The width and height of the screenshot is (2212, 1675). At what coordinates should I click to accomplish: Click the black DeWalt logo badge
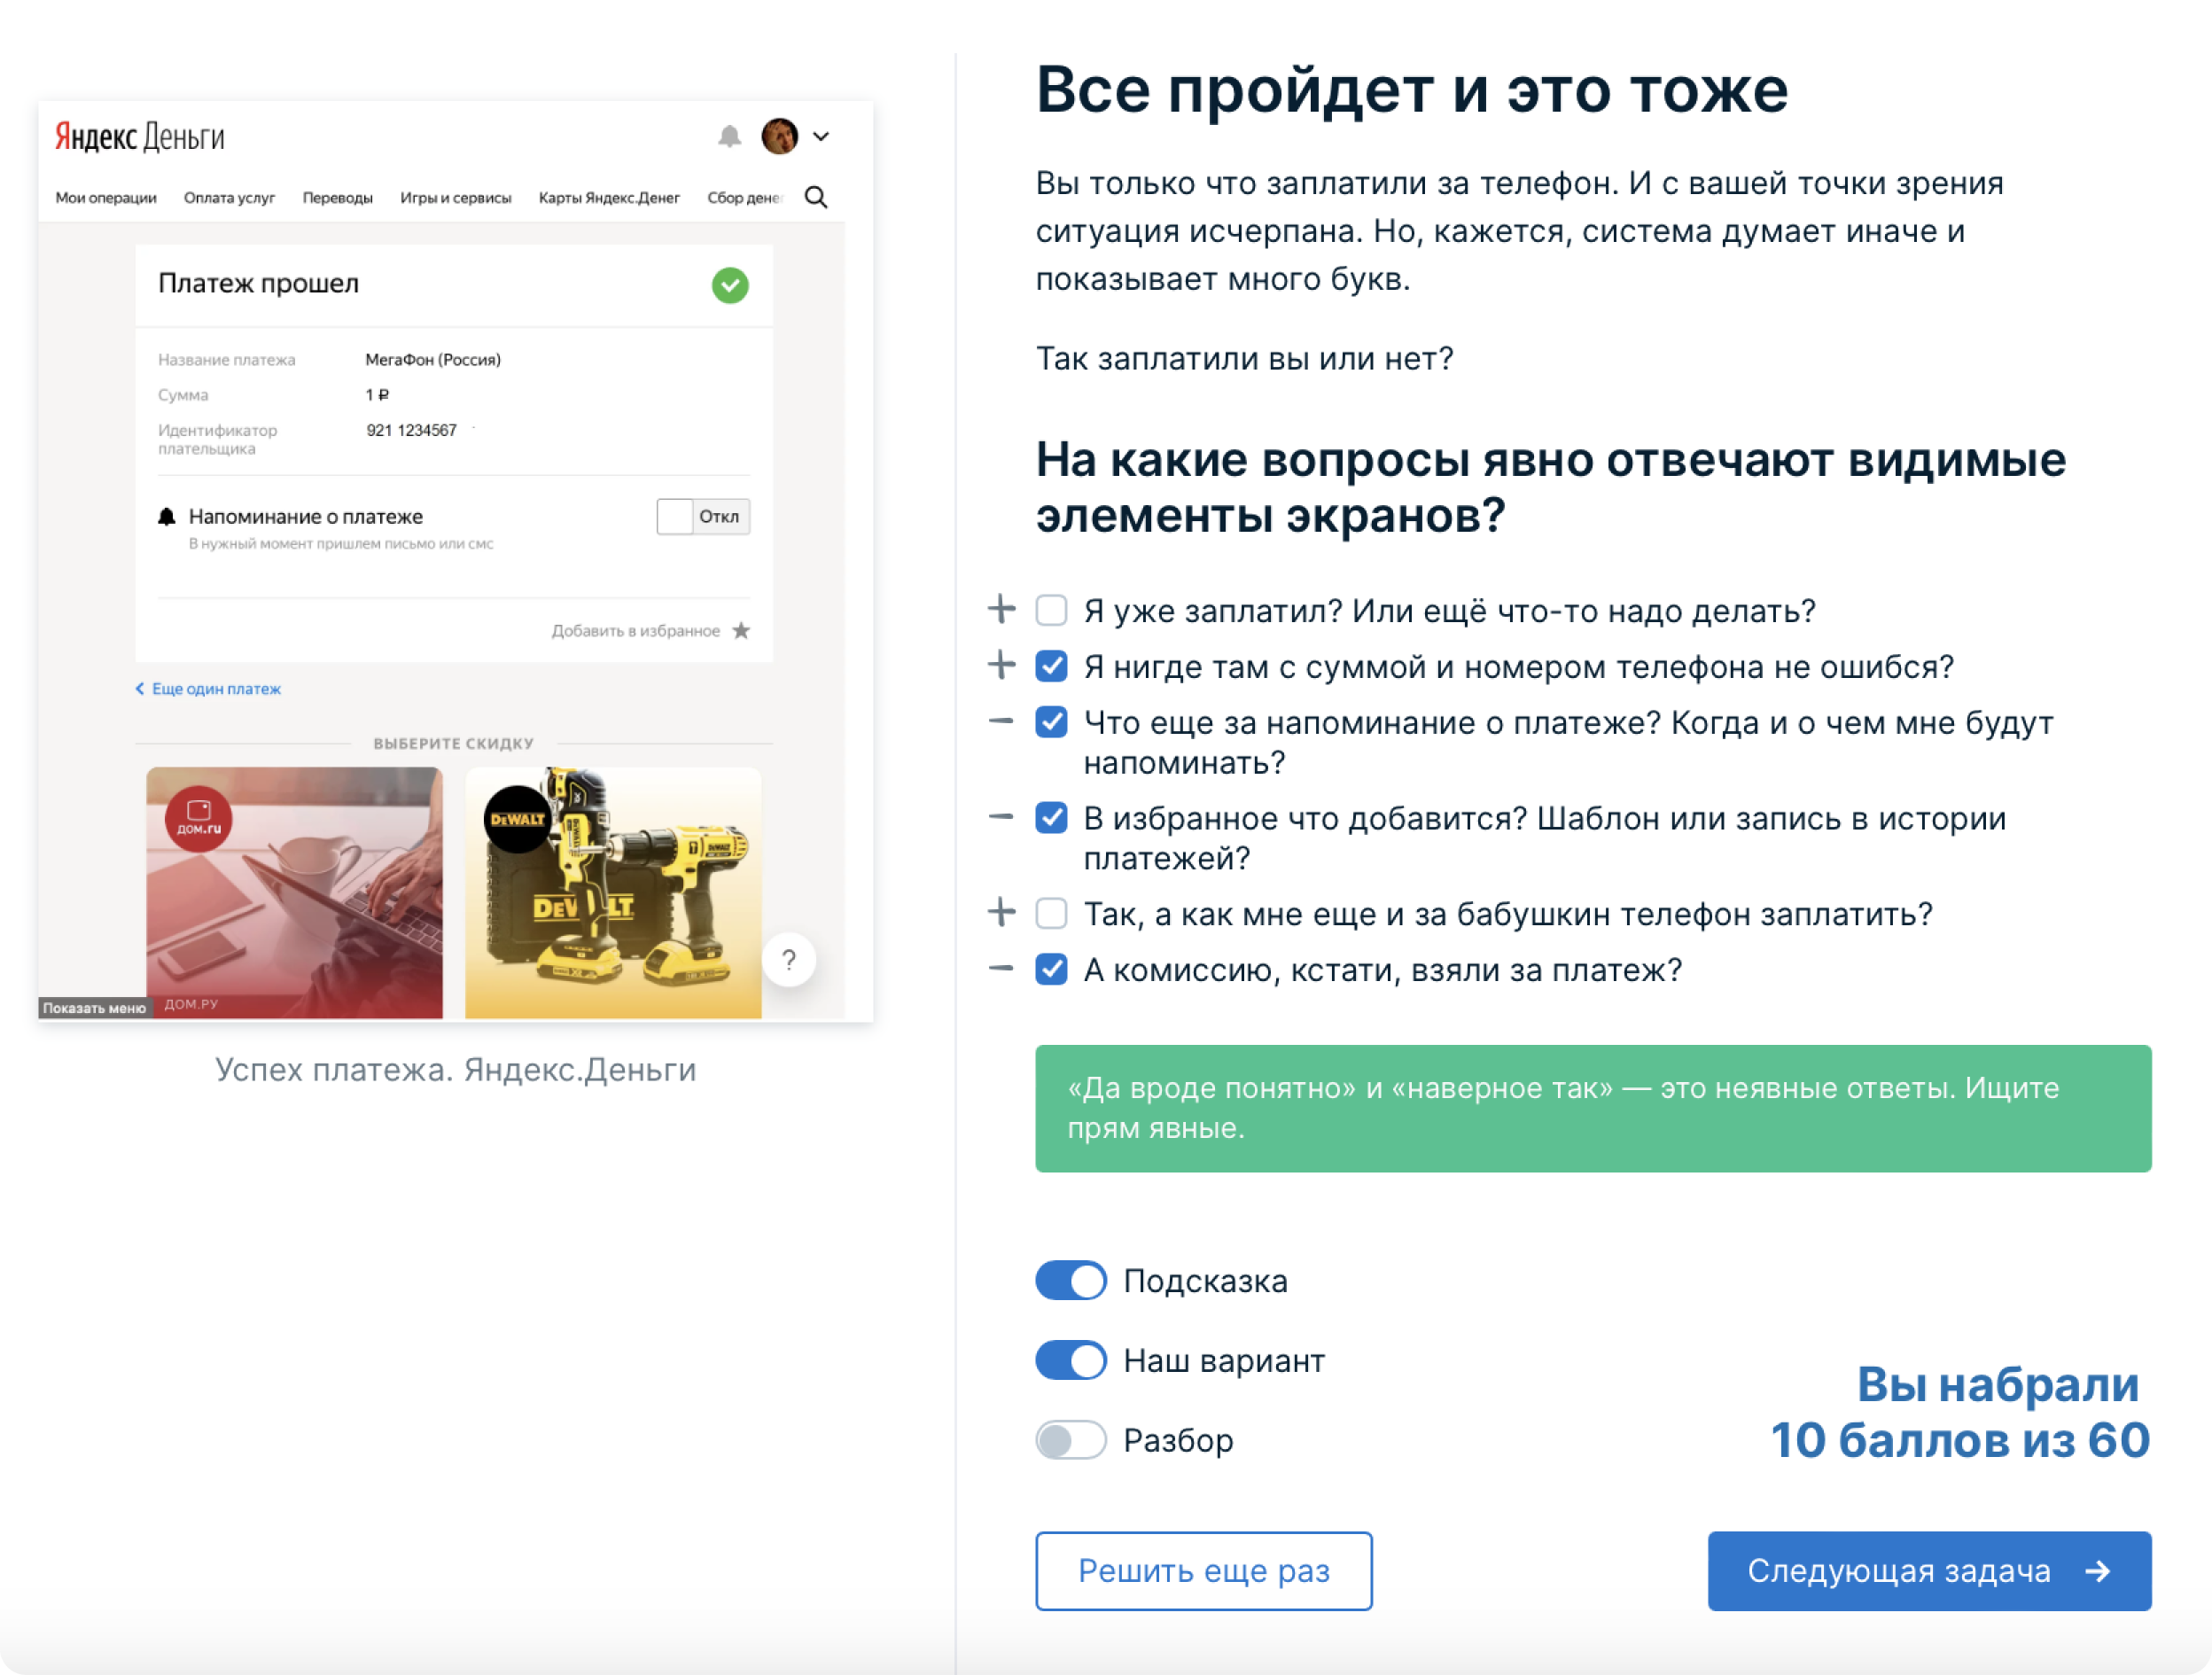point(517,818)
